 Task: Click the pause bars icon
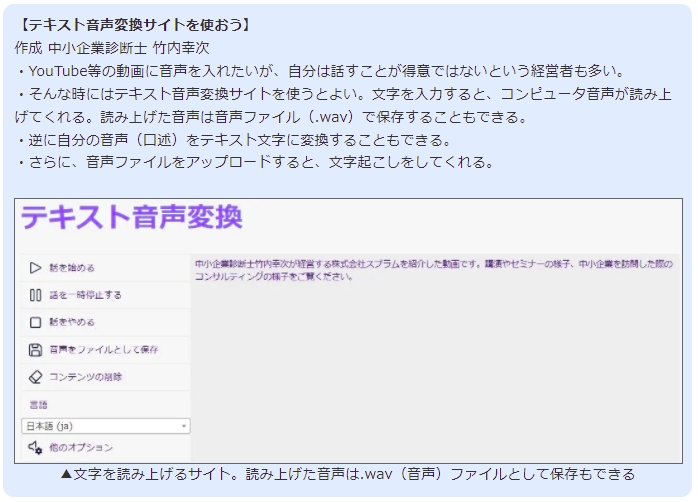pos(35,295)
